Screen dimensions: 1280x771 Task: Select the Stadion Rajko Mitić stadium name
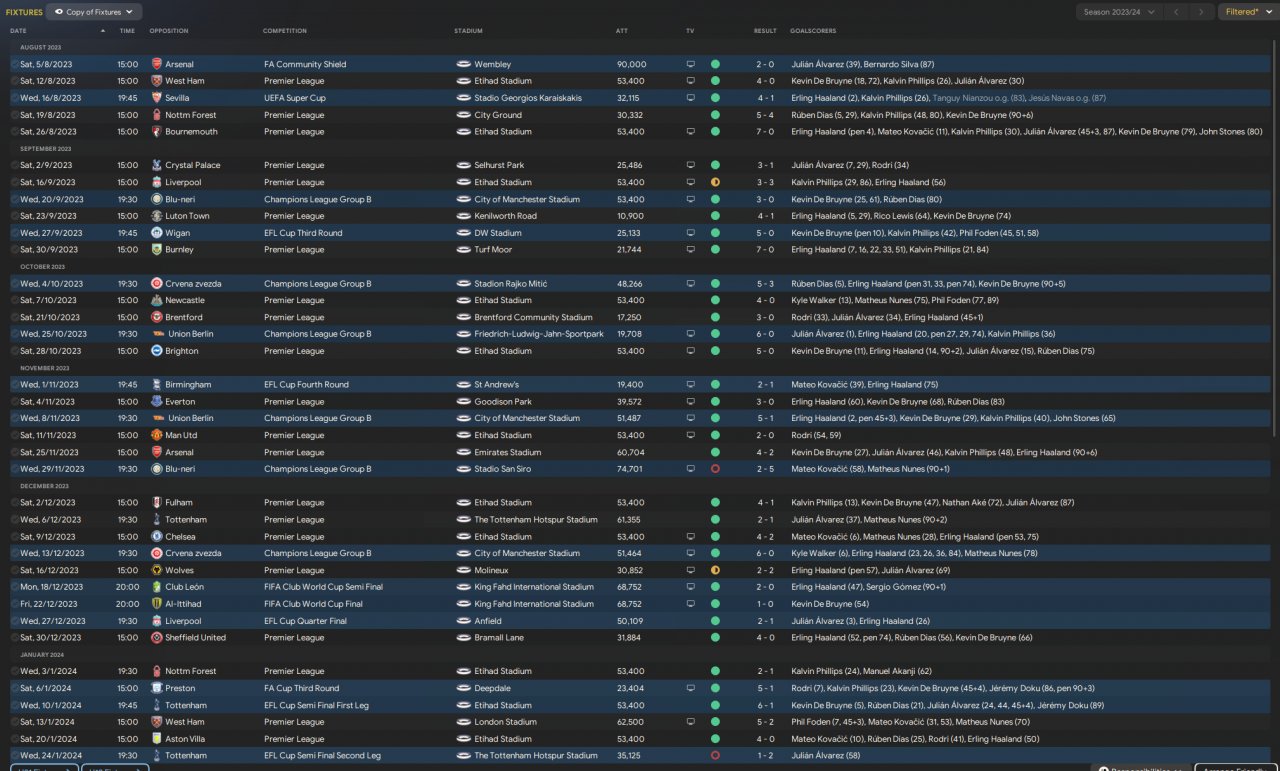pyautogui.click(x=511, y=284)
